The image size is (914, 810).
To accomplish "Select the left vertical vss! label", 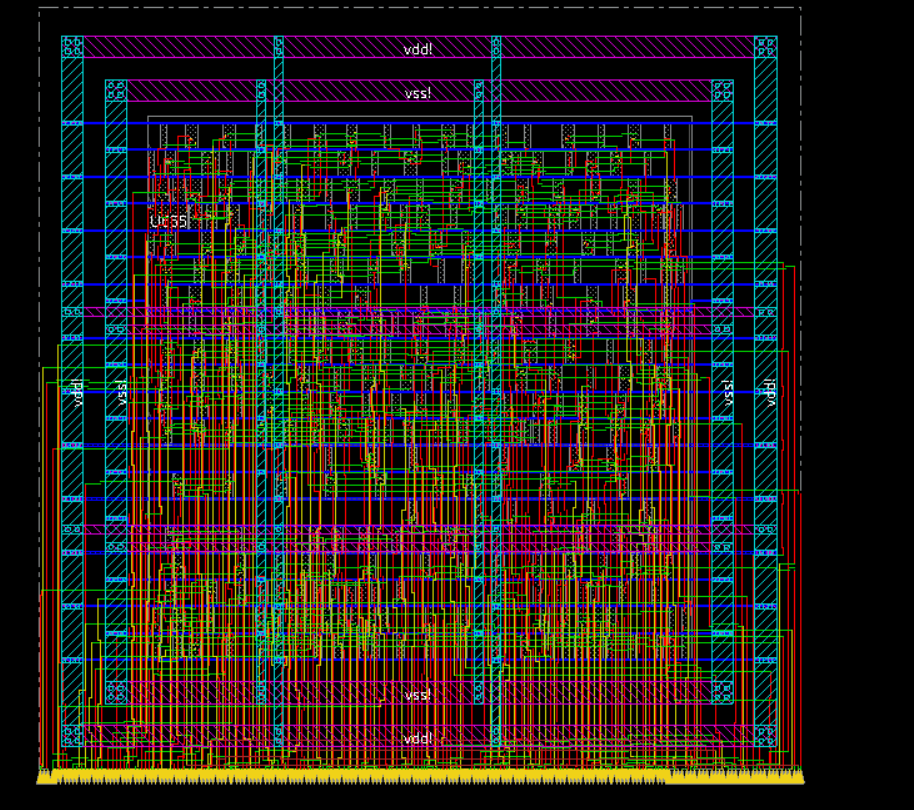I will coord(121,392).
